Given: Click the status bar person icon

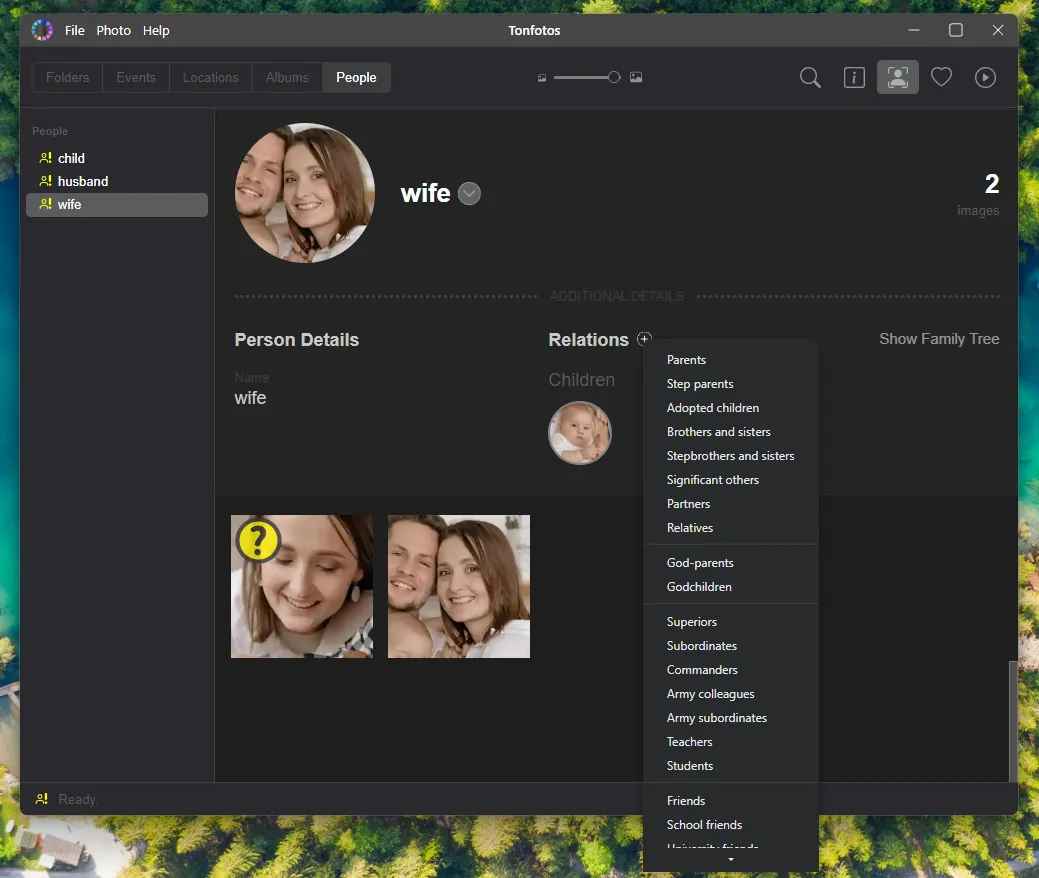Looking at the screenshot, I should point(42,798).
